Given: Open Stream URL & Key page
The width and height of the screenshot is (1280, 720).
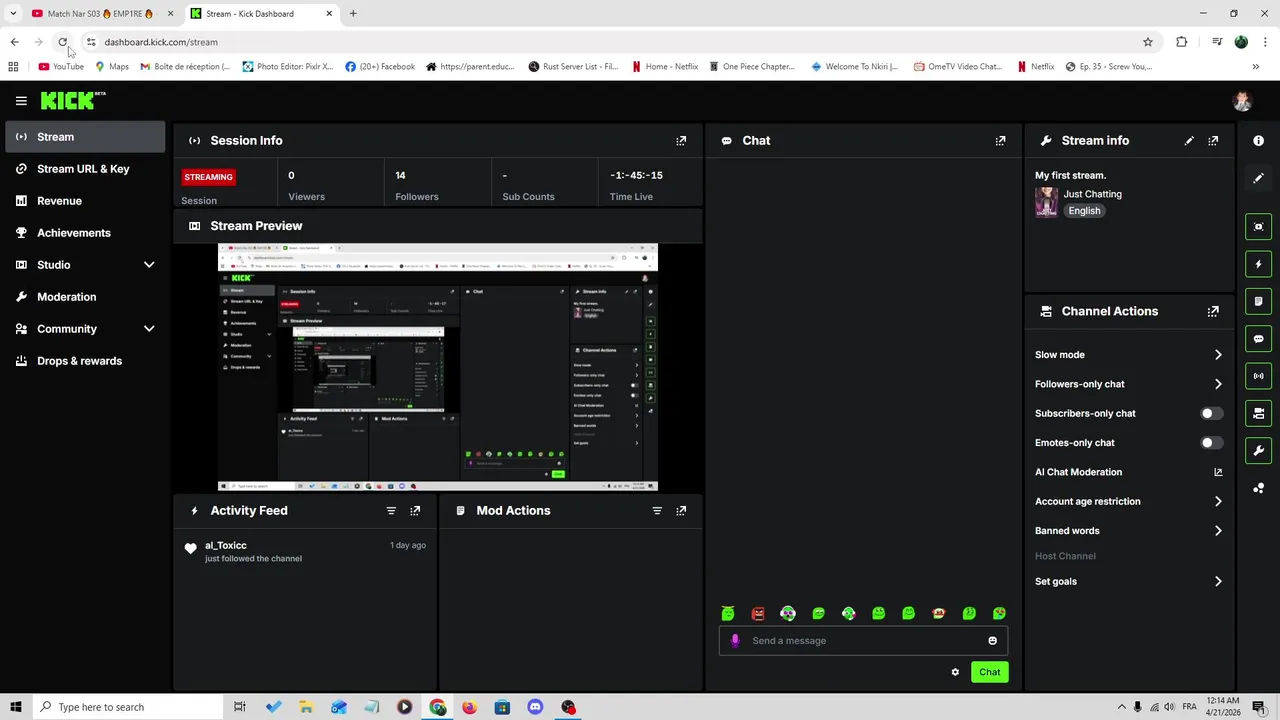Looking at the screenshot, I should [x=85, y=169].
